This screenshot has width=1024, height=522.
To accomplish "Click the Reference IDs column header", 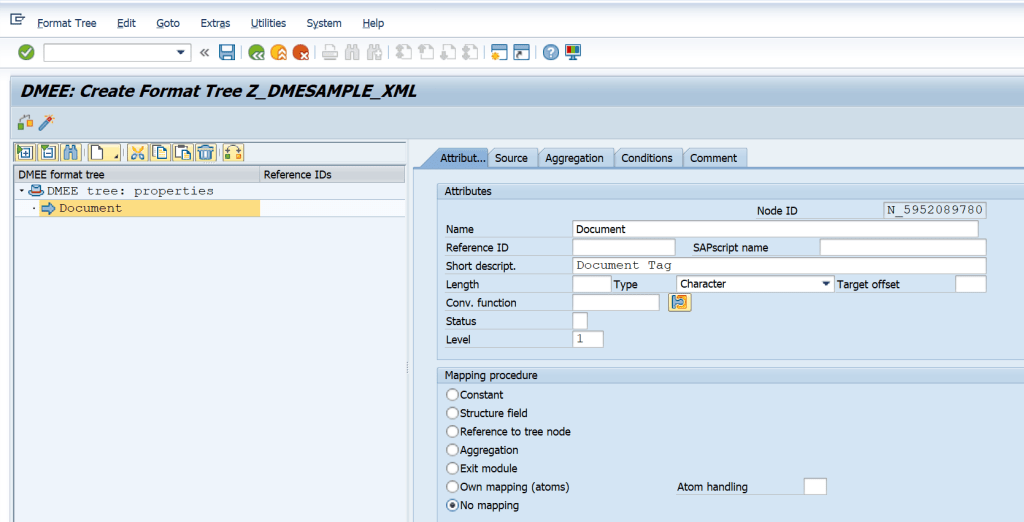I will (x=332, y=174).
